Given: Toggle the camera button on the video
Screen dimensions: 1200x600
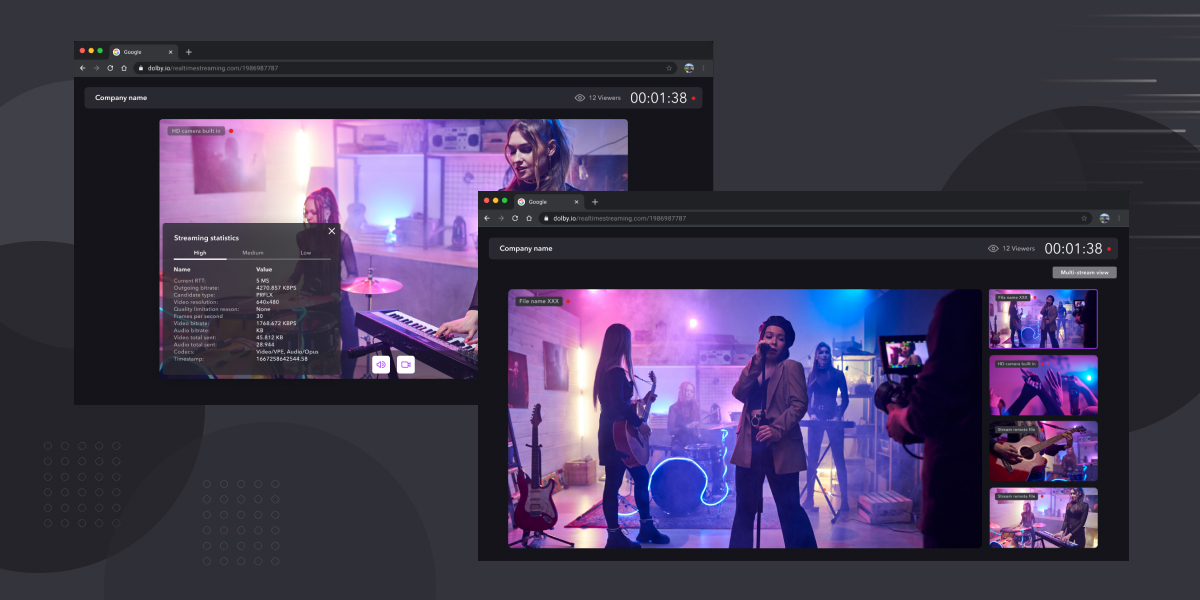Looking at the screenshot, I should pos(405,365).
